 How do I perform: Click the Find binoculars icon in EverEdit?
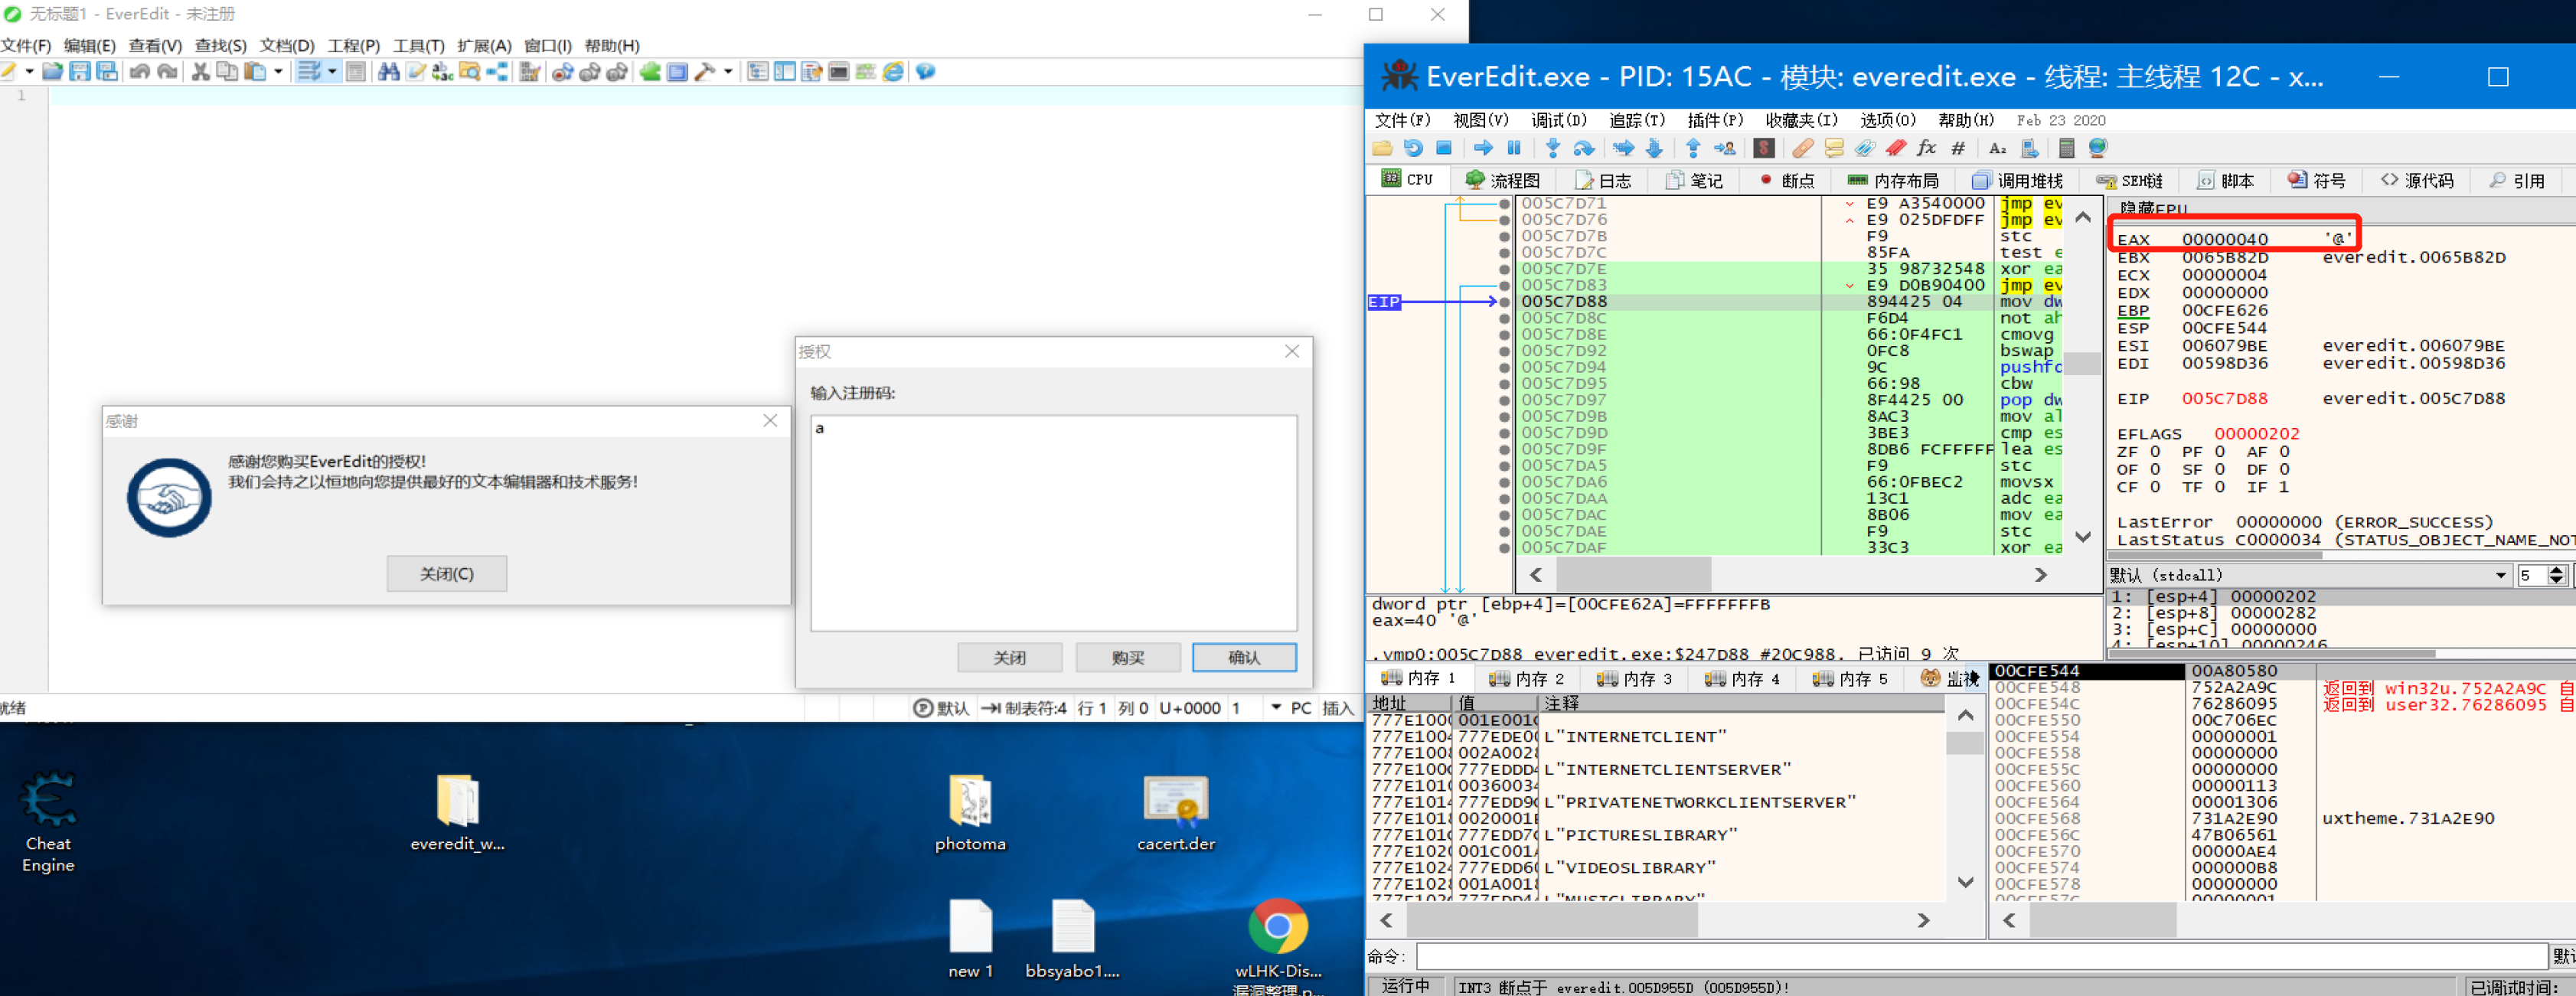tap(388, 71)
